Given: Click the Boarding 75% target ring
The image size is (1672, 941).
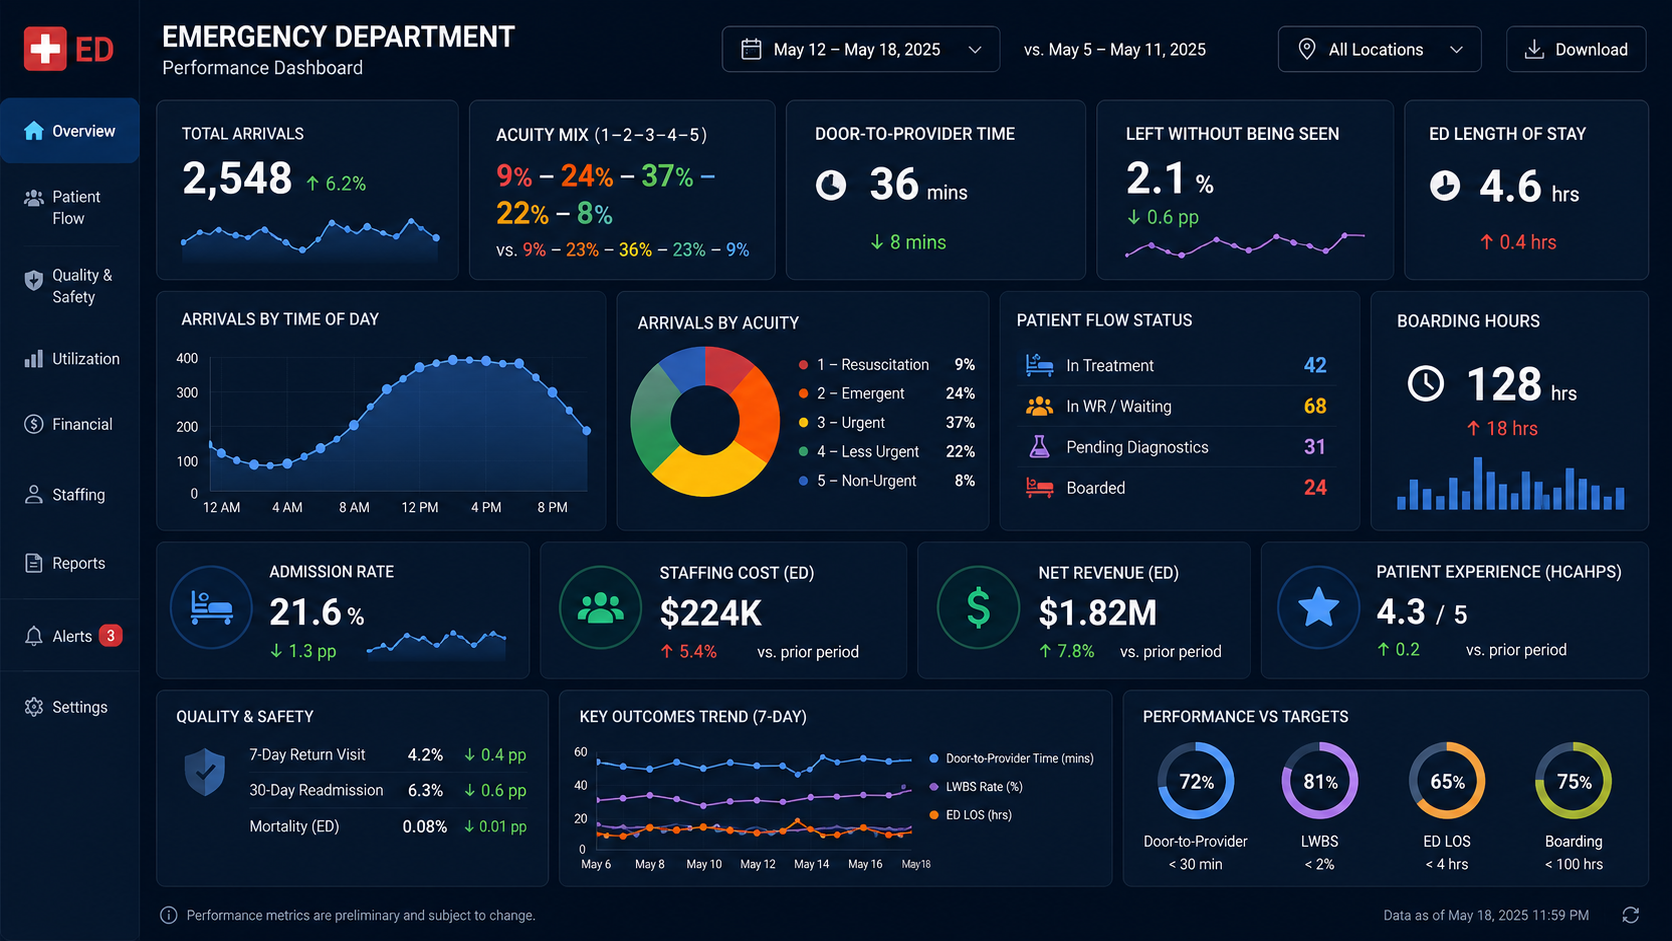Looking at the screenshot, I should [x=1574, y=781].
